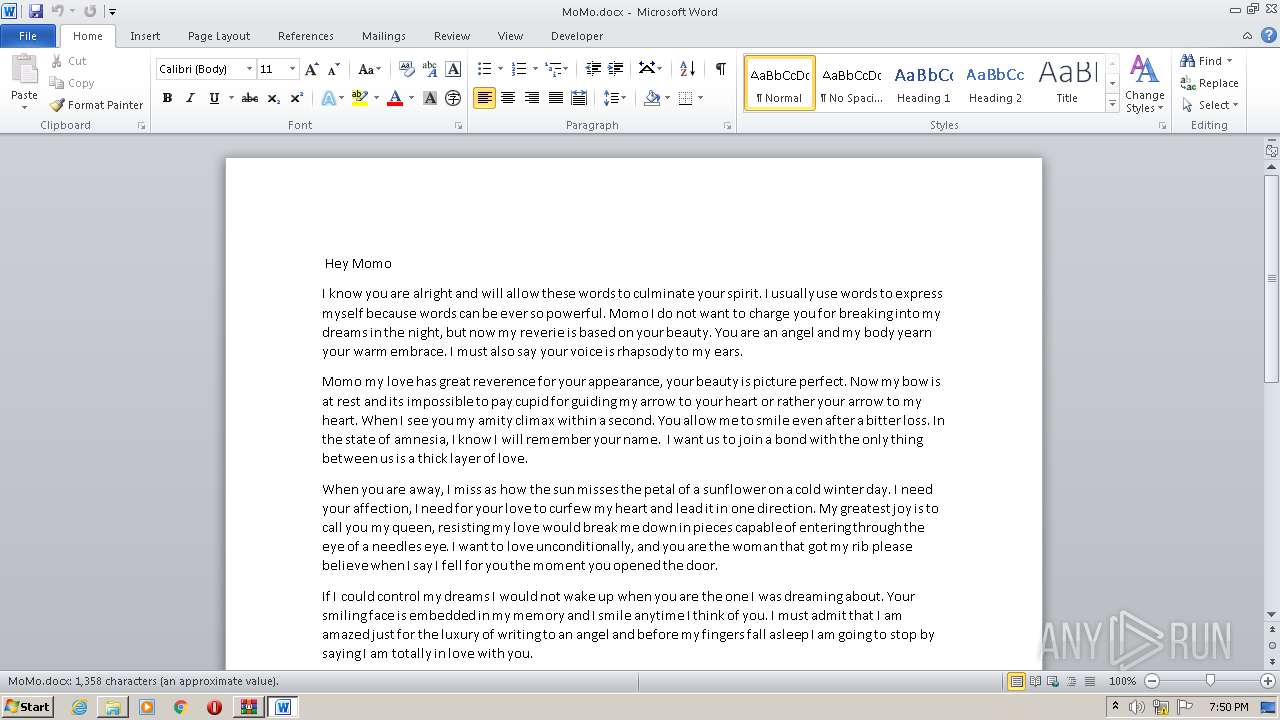The width and height of the screenshot is (1280, 720).
Task: Open Text Effects icon
Action: 328,98
